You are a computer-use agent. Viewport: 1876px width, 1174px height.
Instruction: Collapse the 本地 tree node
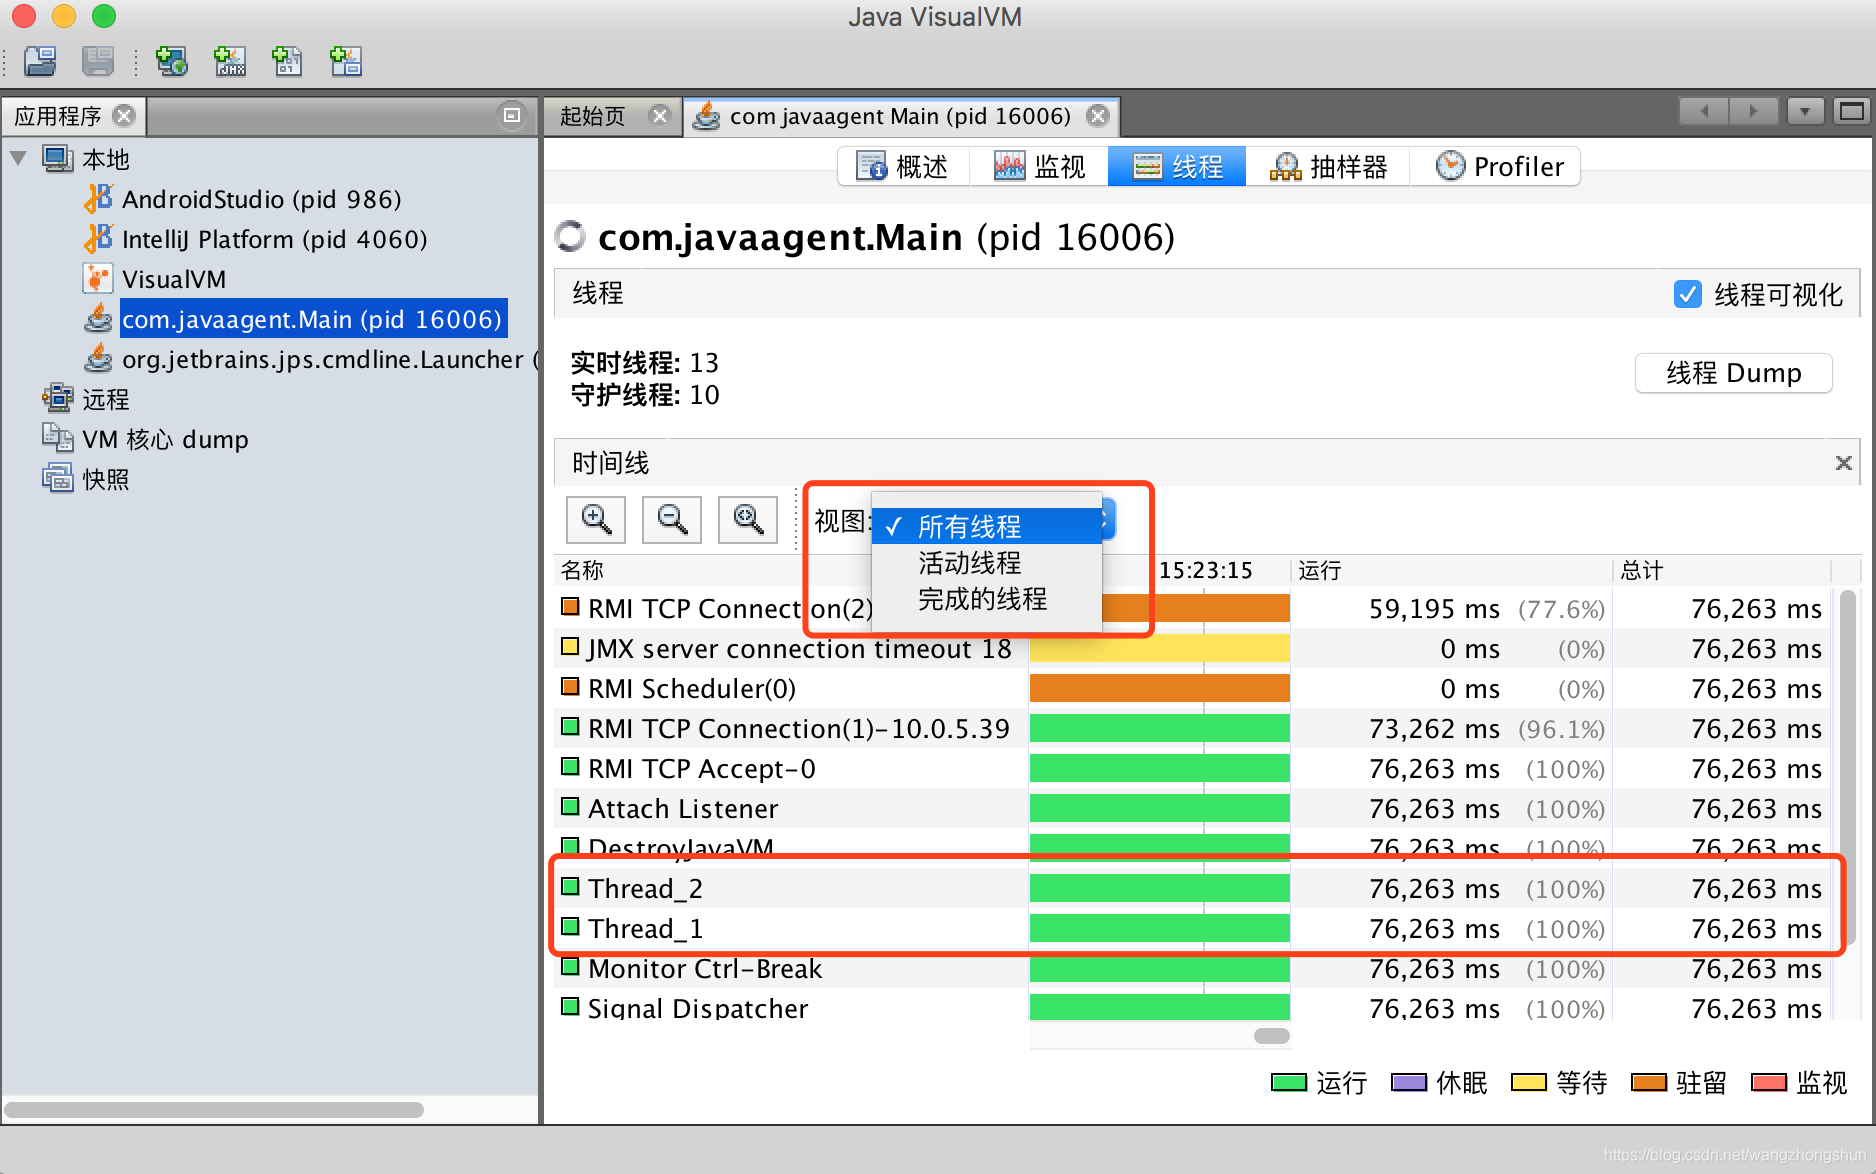click(18, 158)
